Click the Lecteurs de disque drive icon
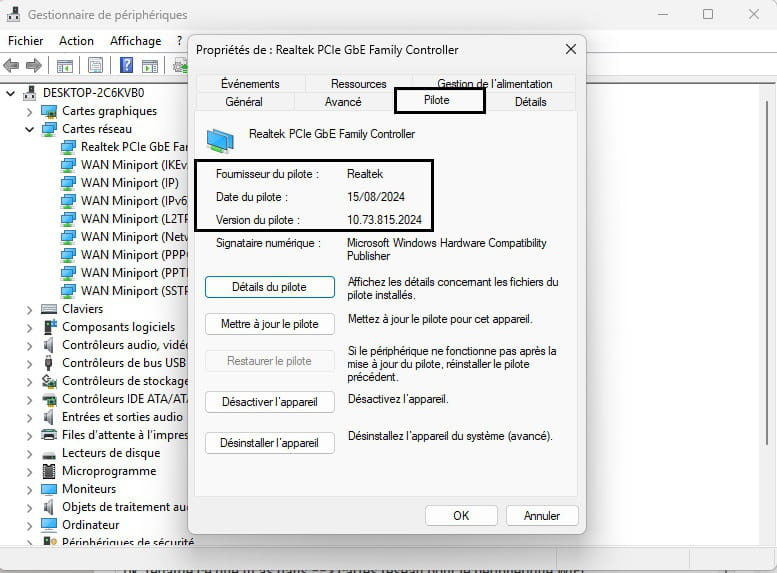 pyautogui.click(x=49, y=454)
